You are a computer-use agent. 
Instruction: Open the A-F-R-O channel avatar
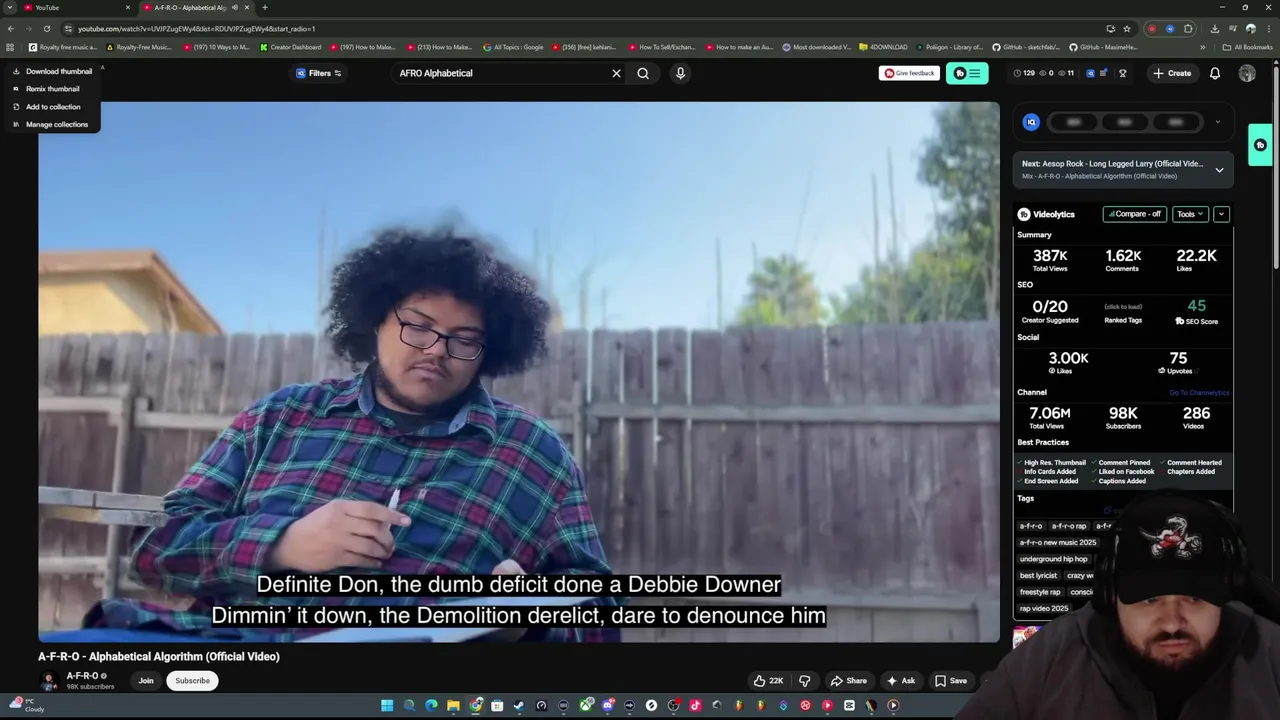click(x=48, y=681)
